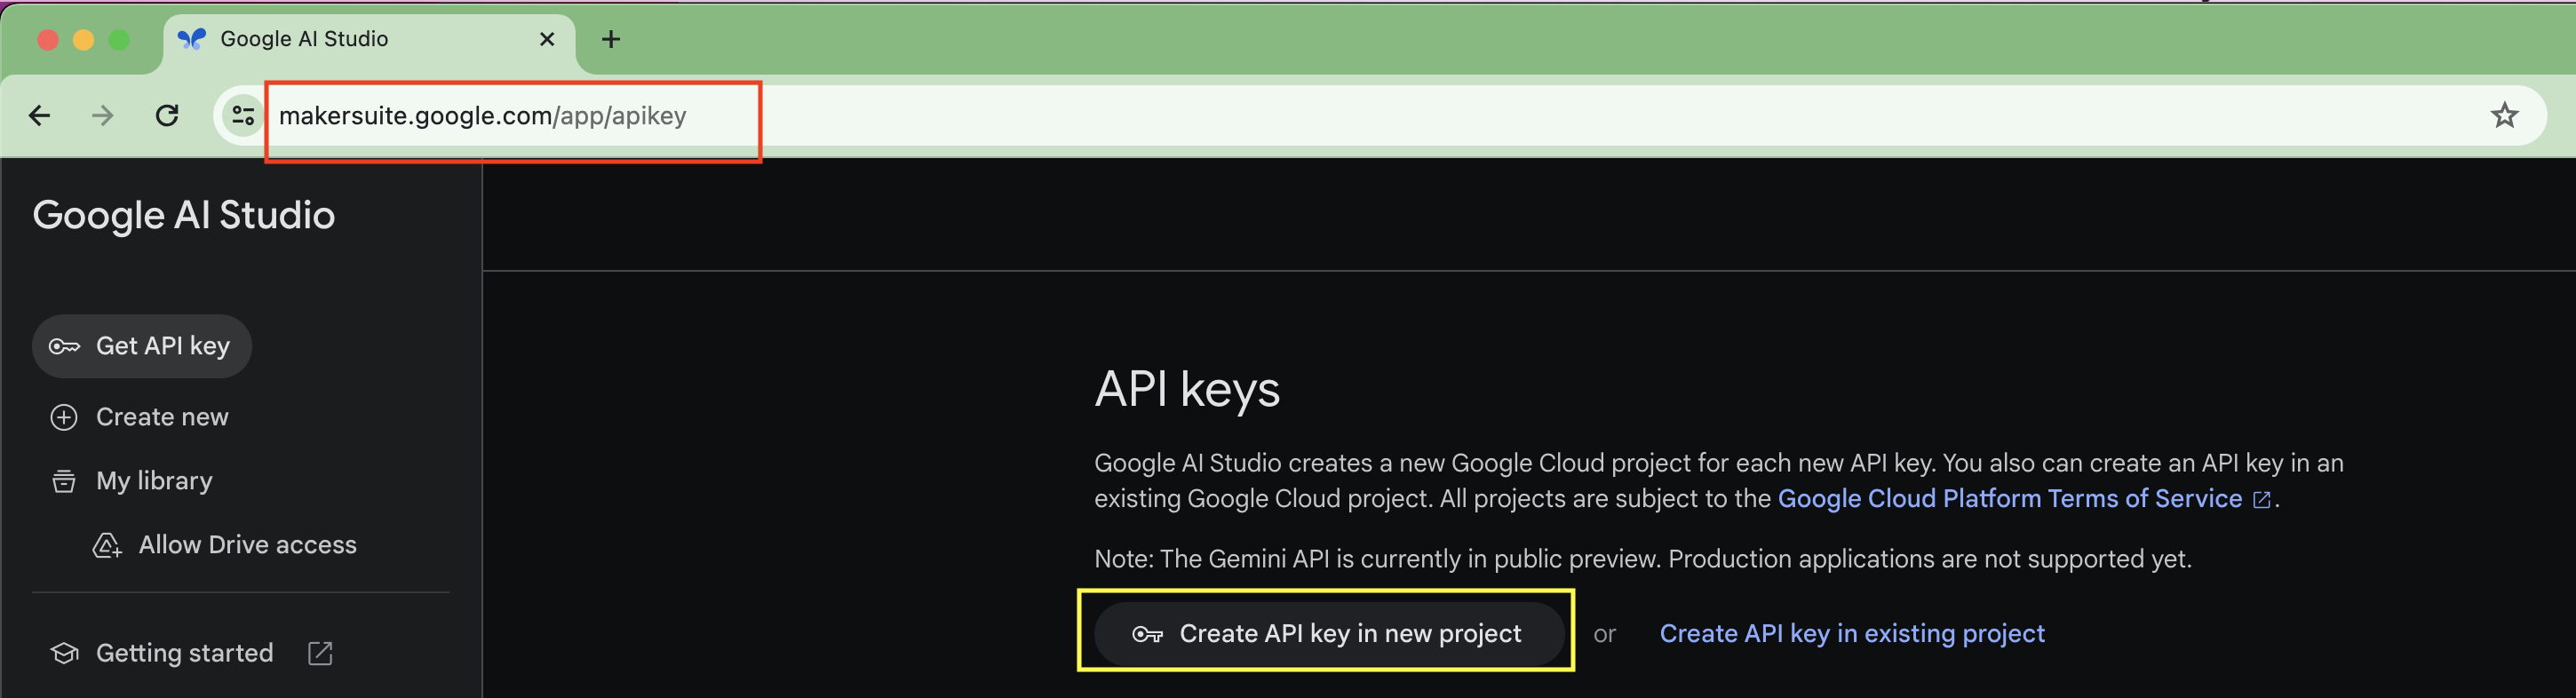
Task: Click the browser back arrow
Action: 39,116
